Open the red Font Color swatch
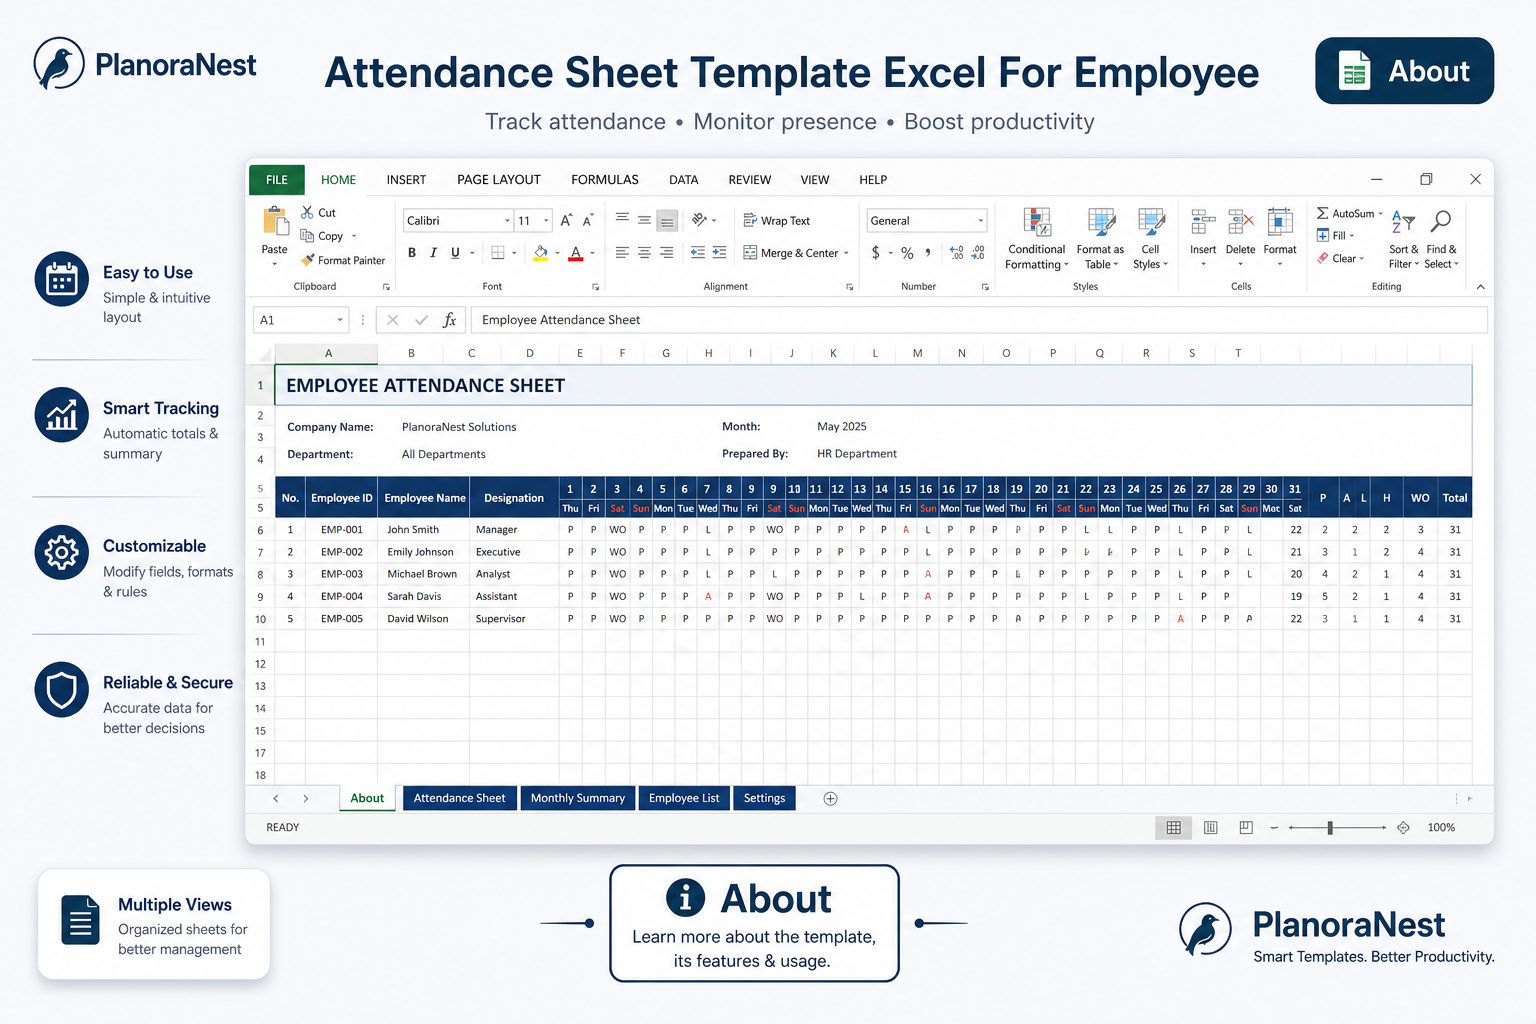This screenshot has height=1024, width=1536. (x=576, y=253)
